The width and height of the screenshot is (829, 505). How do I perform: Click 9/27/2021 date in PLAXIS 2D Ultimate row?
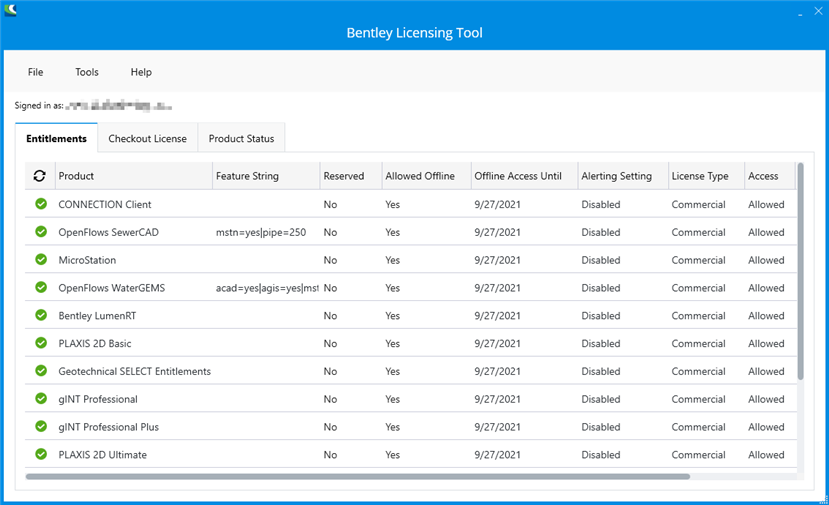[497, 455]
